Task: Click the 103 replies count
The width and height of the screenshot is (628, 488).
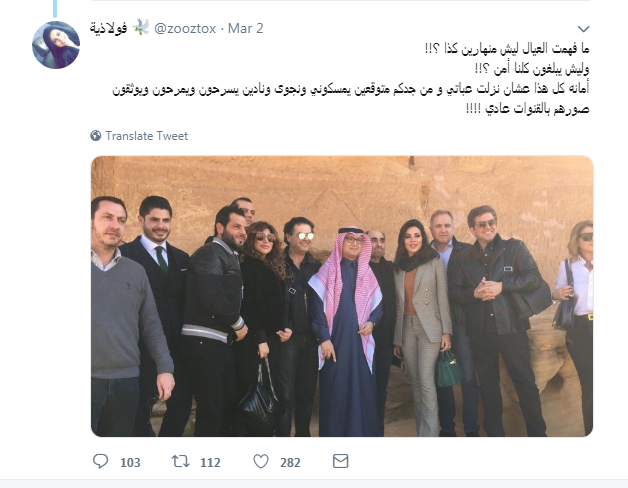Action: [x=130, y=462]
